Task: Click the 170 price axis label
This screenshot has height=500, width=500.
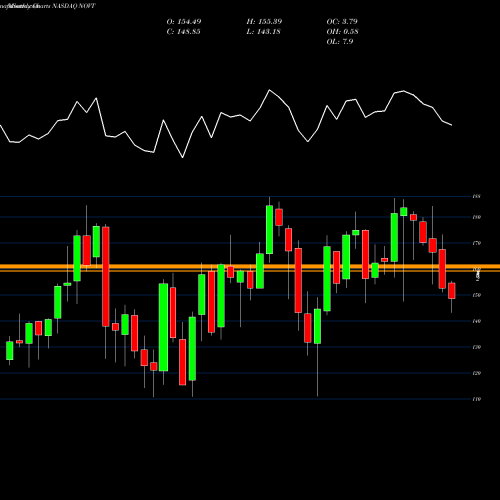Action: point(477,243)
